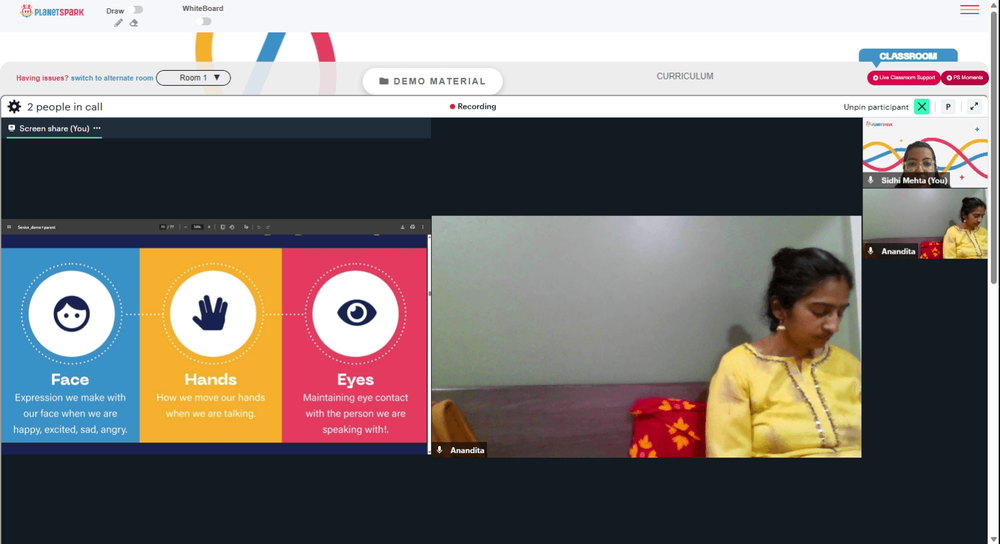This screenshot has width=1000, height=544.
Task: Select the pencil draw tool
Action: 118,23
